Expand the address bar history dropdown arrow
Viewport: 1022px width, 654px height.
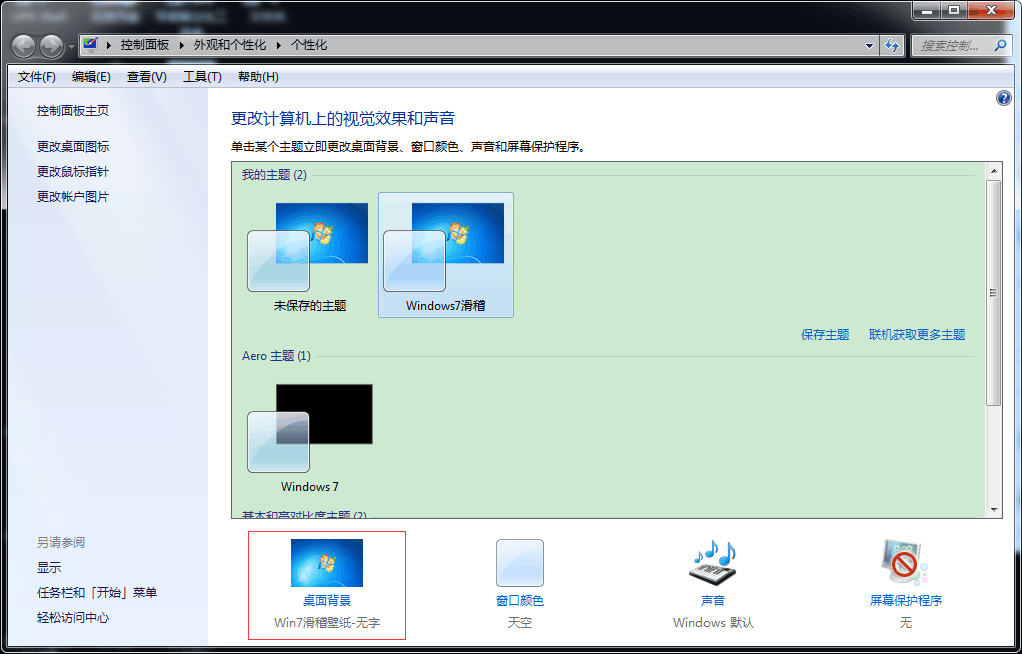coord(869,45)
